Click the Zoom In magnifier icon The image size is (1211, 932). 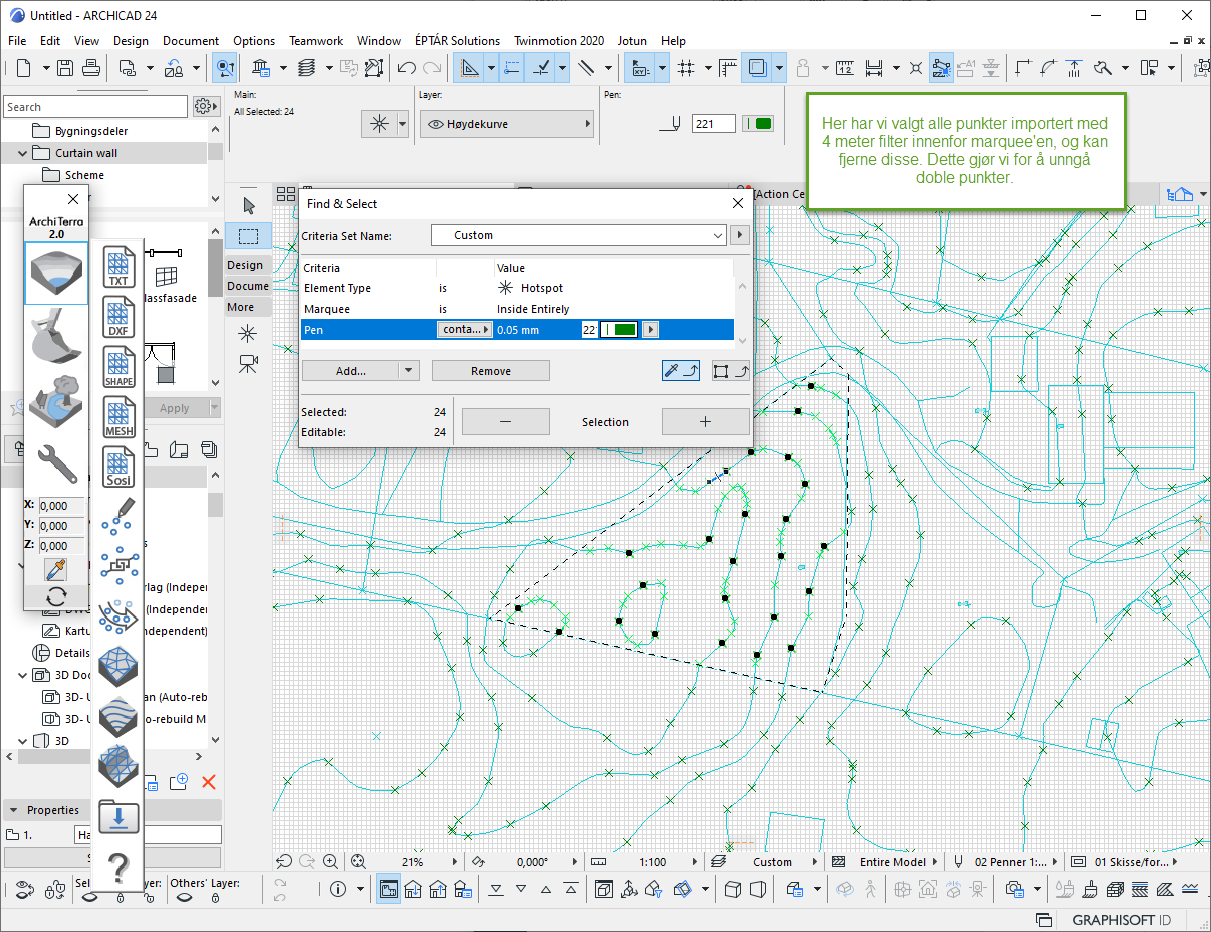(x=332, y=861)
